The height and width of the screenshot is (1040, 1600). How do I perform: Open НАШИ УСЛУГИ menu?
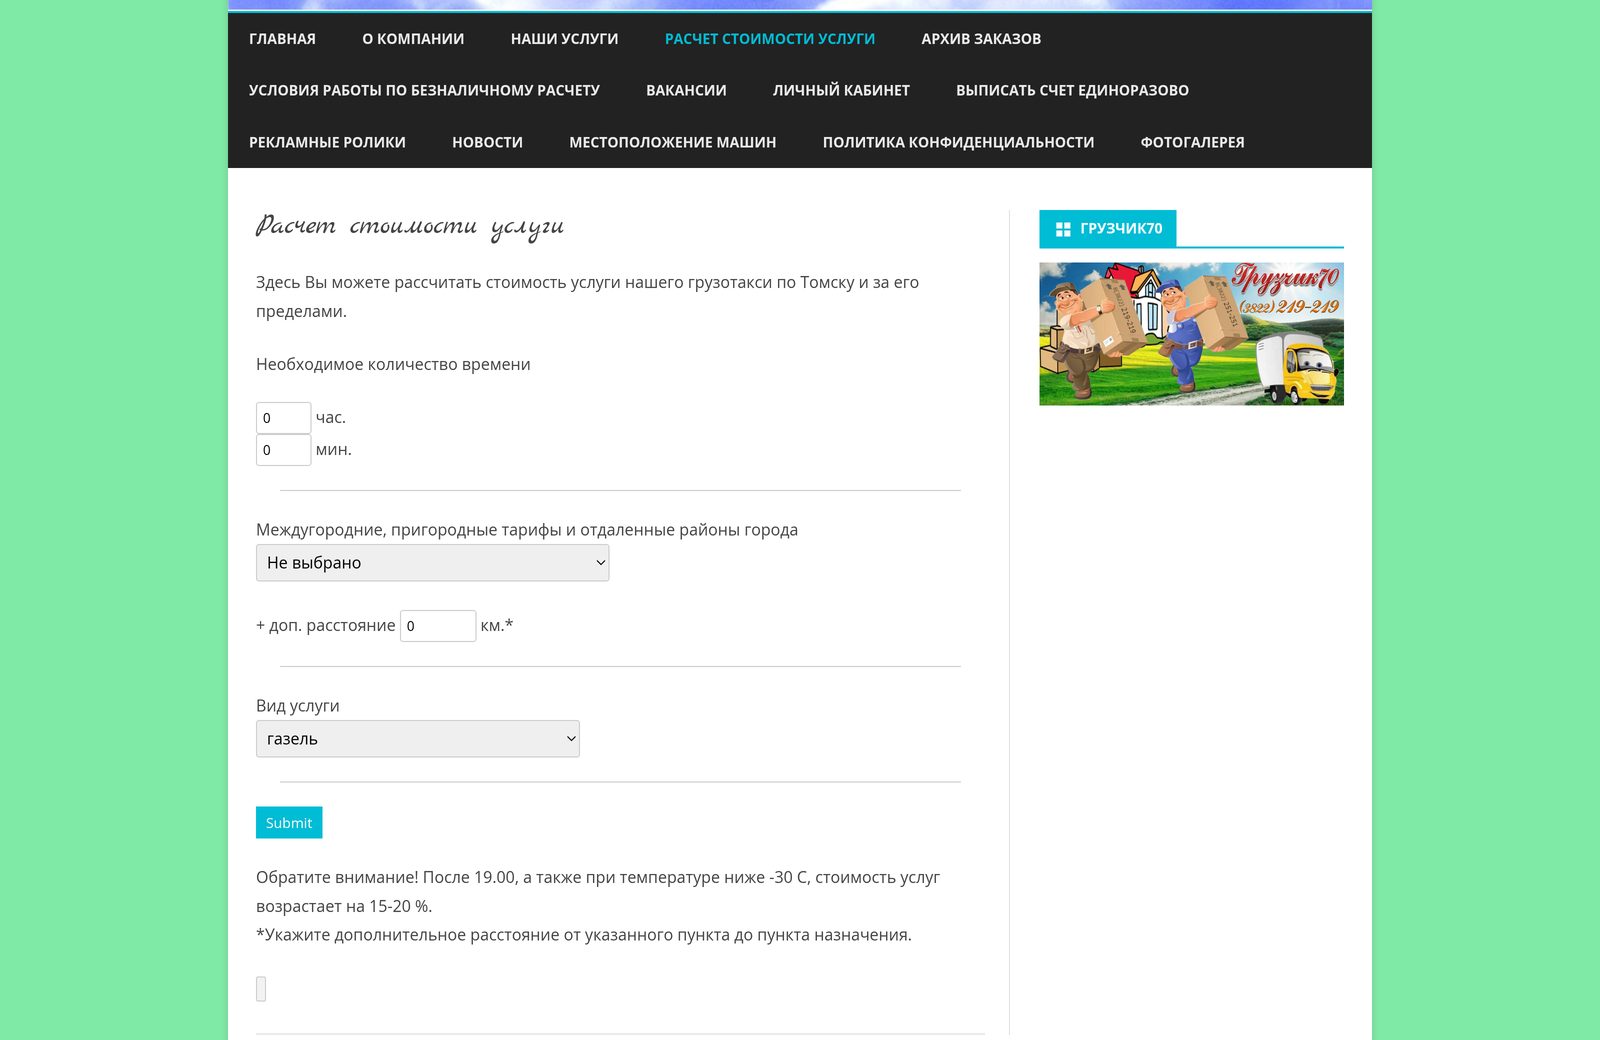point(564,39)
